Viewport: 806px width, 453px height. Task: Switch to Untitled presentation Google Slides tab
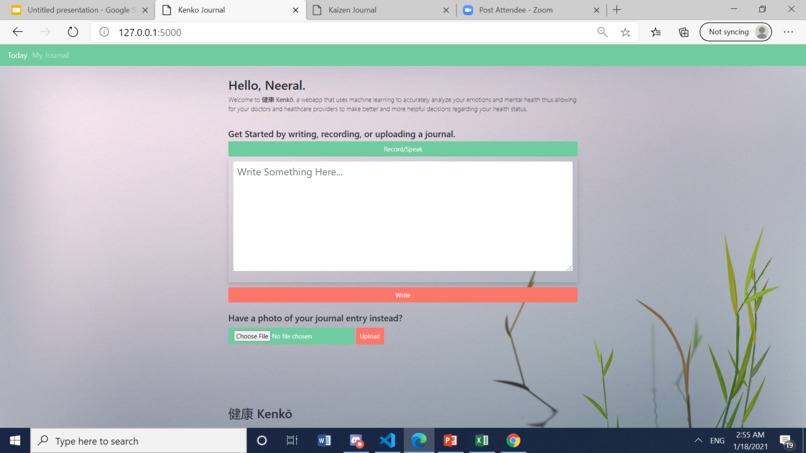(75, 10)
